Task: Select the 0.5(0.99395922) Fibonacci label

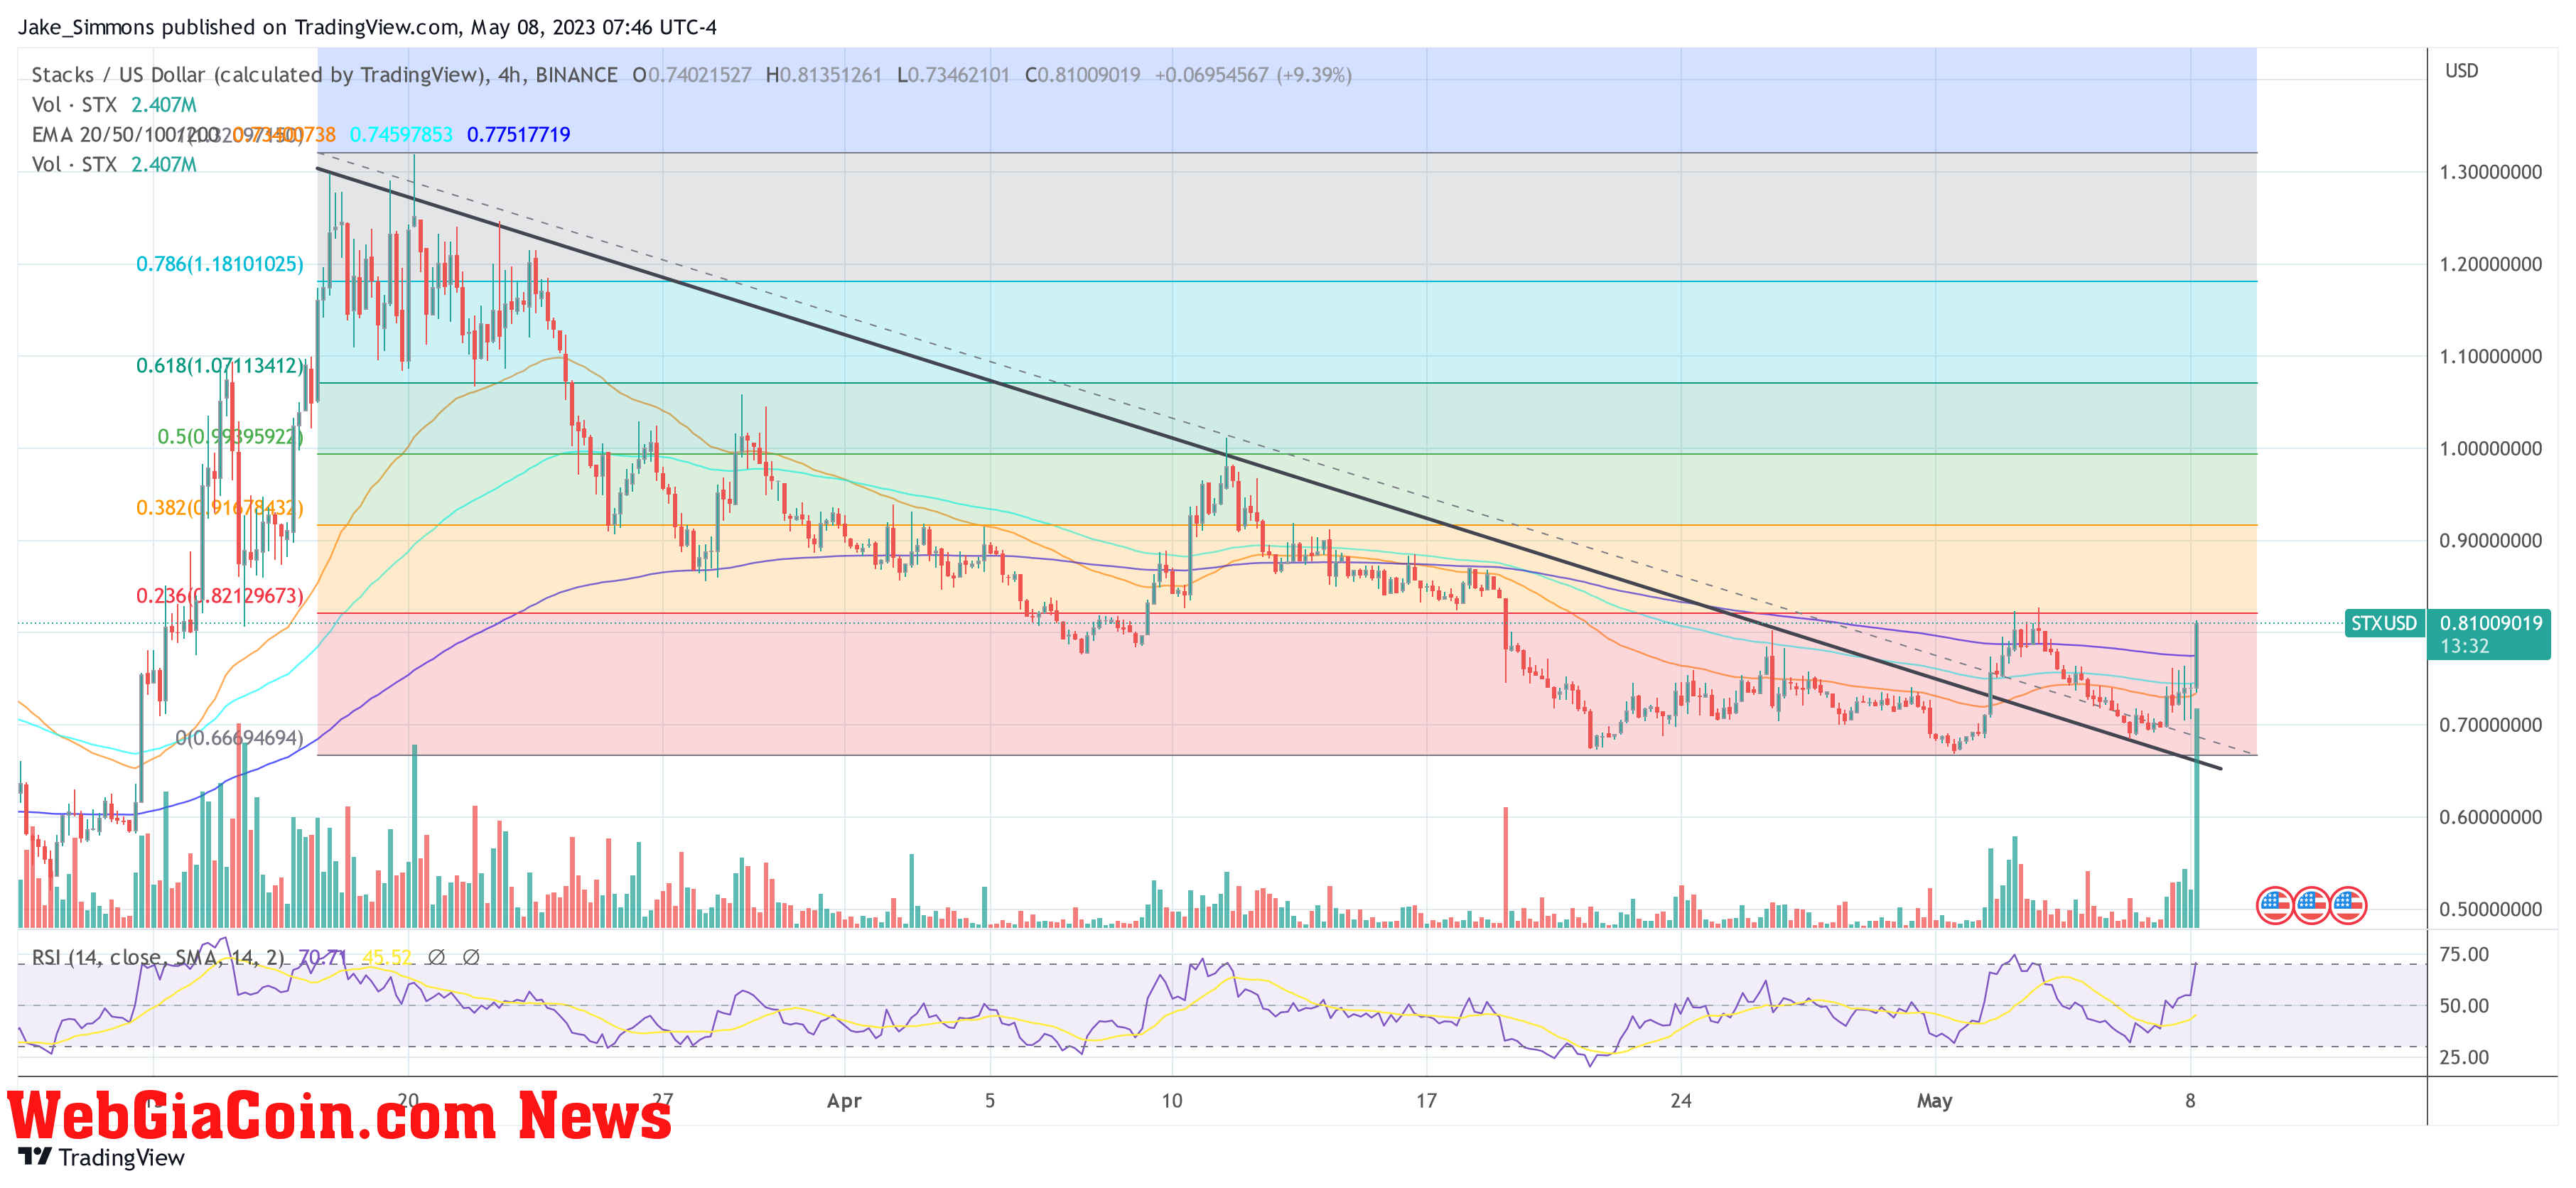Action: 230,436
